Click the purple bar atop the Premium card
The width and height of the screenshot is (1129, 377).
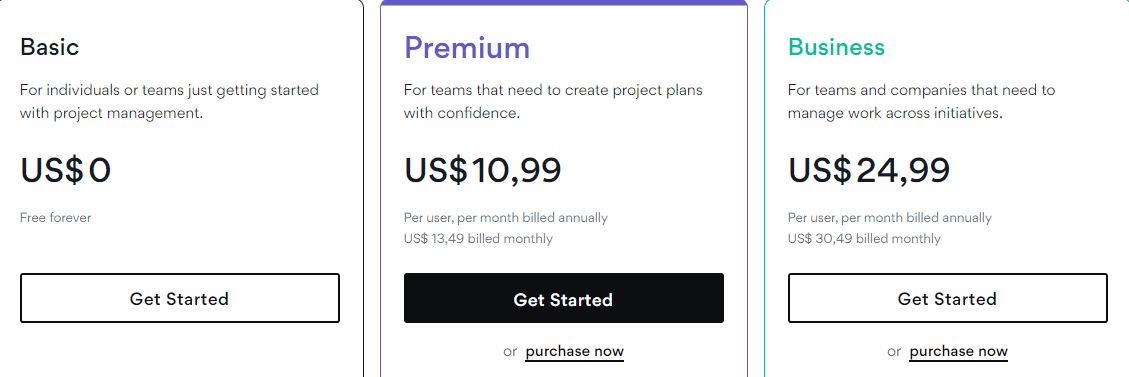coord(564,2)
